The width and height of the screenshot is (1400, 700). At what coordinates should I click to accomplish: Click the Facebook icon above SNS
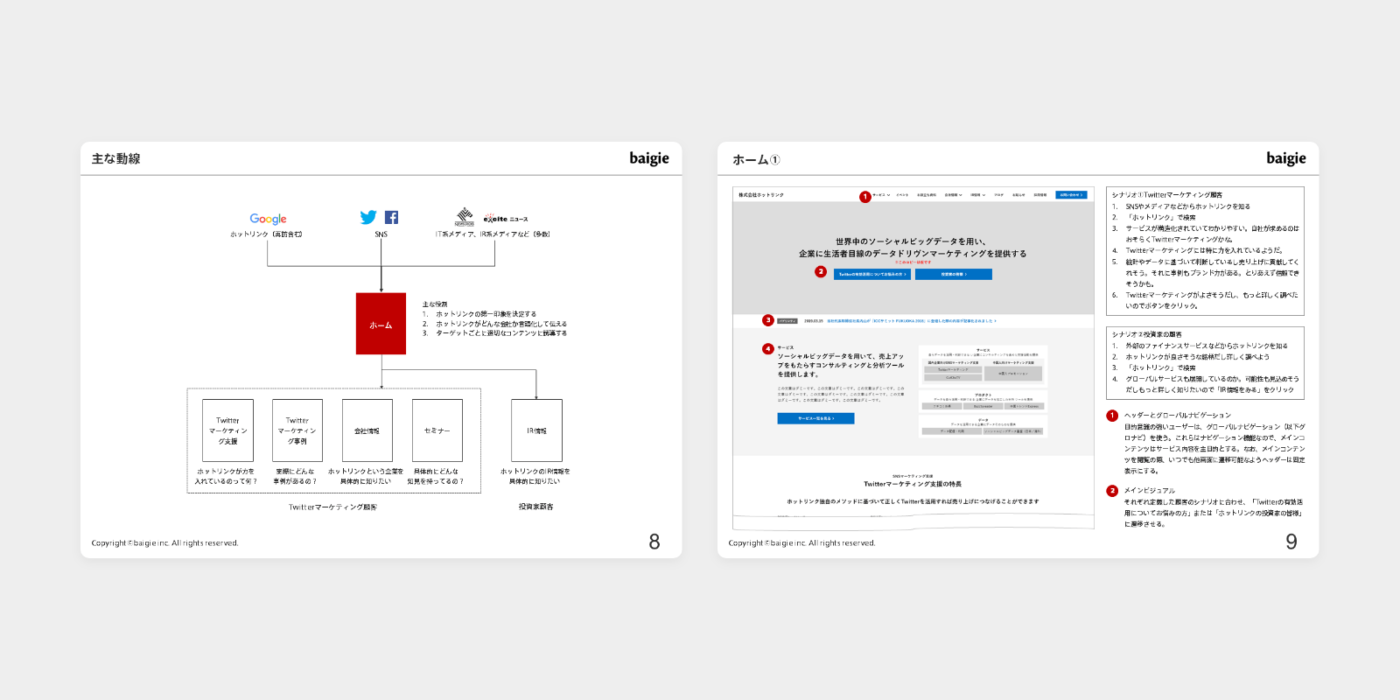click(x=391, y=217)
